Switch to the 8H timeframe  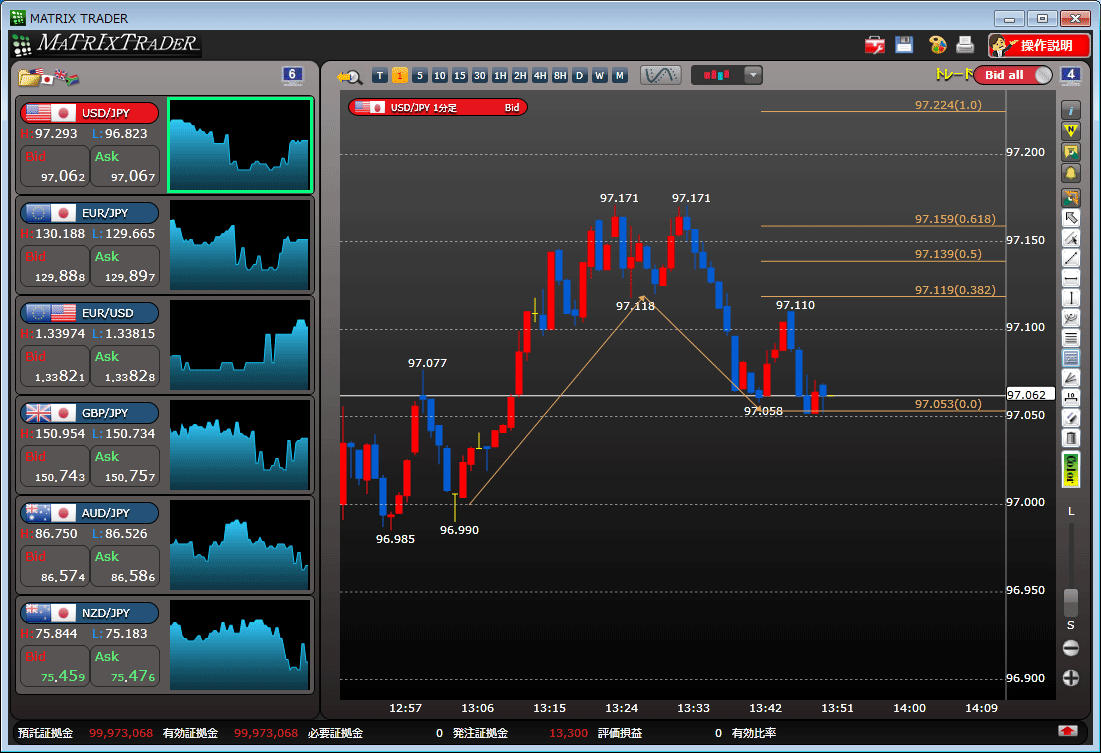coord(560,76)
